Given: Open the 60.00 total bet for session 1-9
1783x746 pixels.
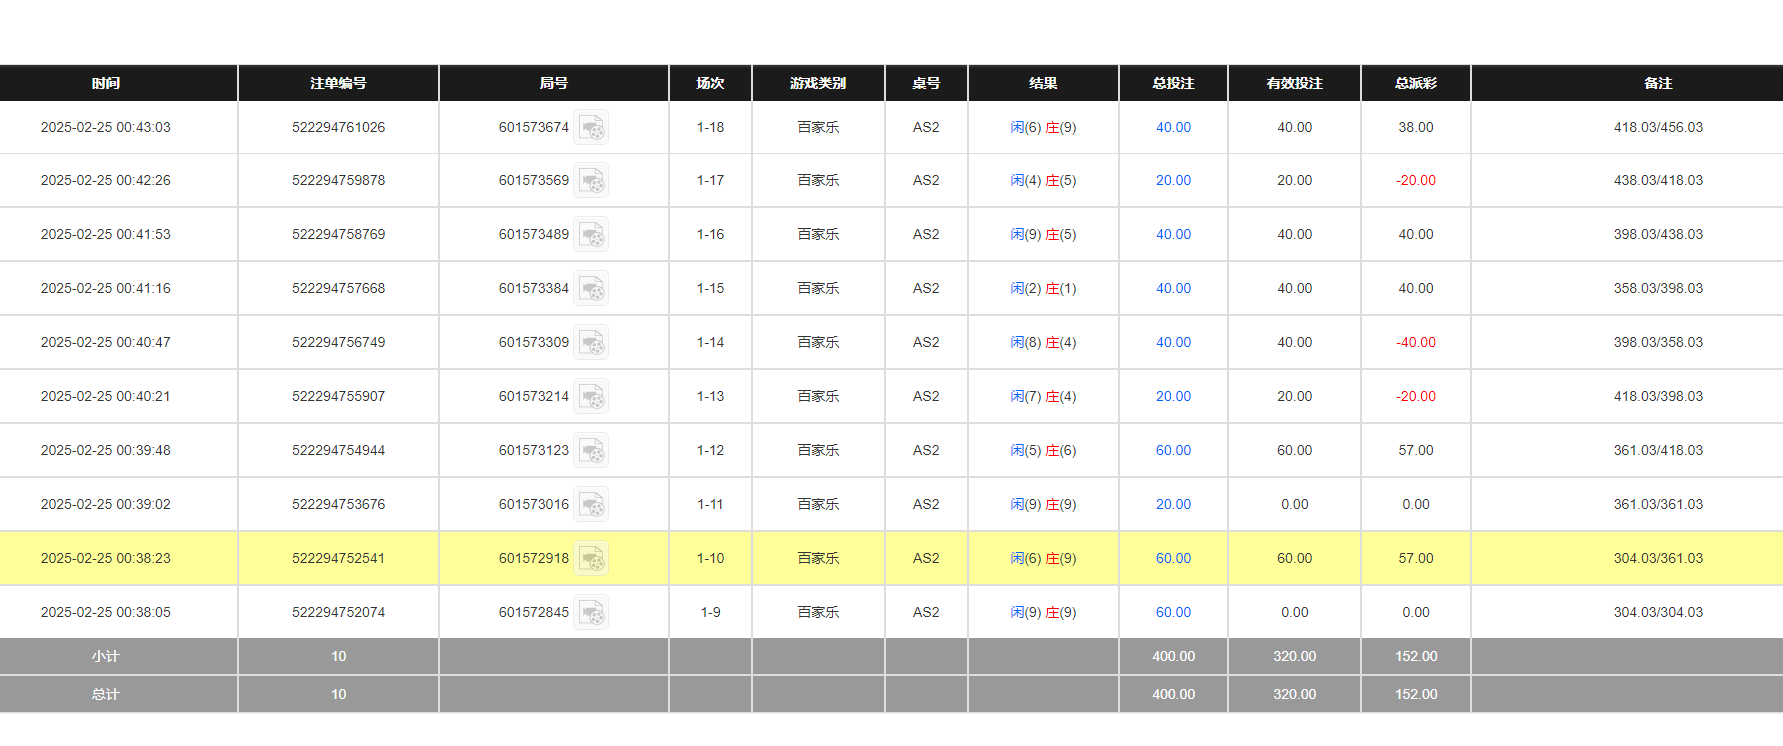Looking at the screenshot, I should pyautogui.click(x=1173, y=613).
